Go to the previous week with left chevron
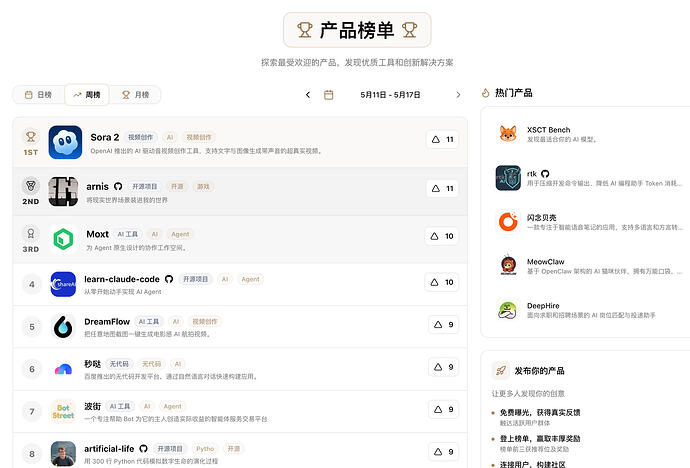This screenshot has width=690, height=468. 308,95
